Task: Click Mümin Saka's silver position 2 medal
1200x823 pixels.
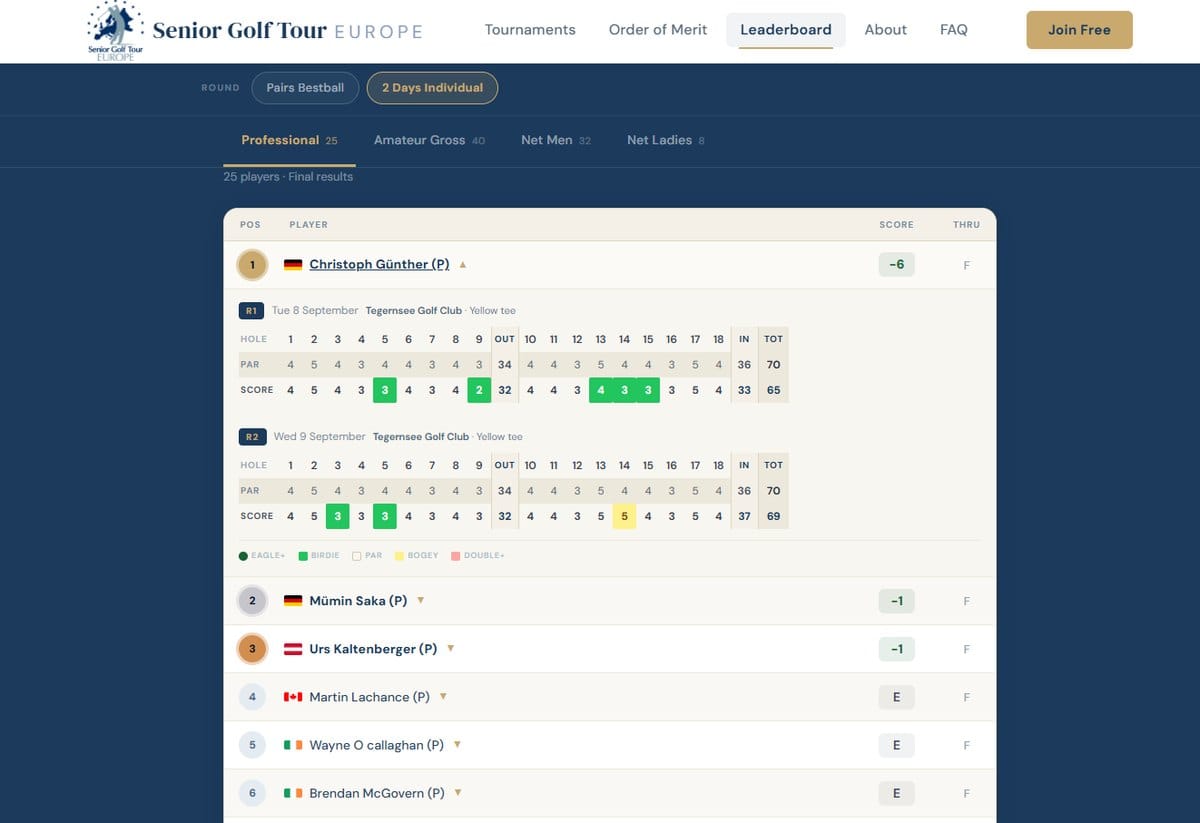Action: [x=252, y=601]
